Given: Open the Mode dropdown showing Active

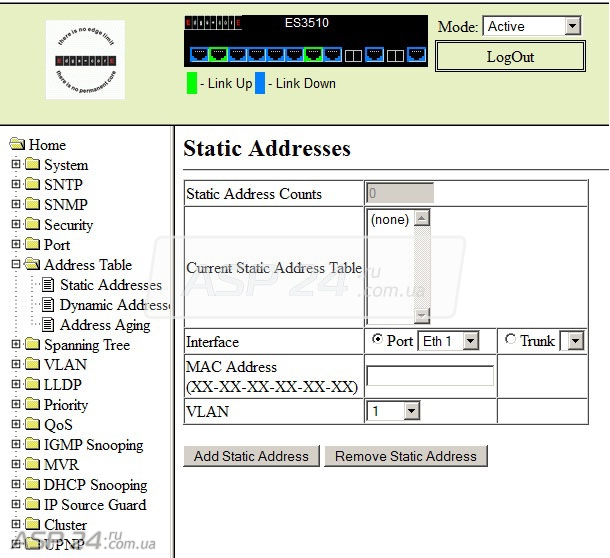Looking at the screenshot, I should point(531,26).
